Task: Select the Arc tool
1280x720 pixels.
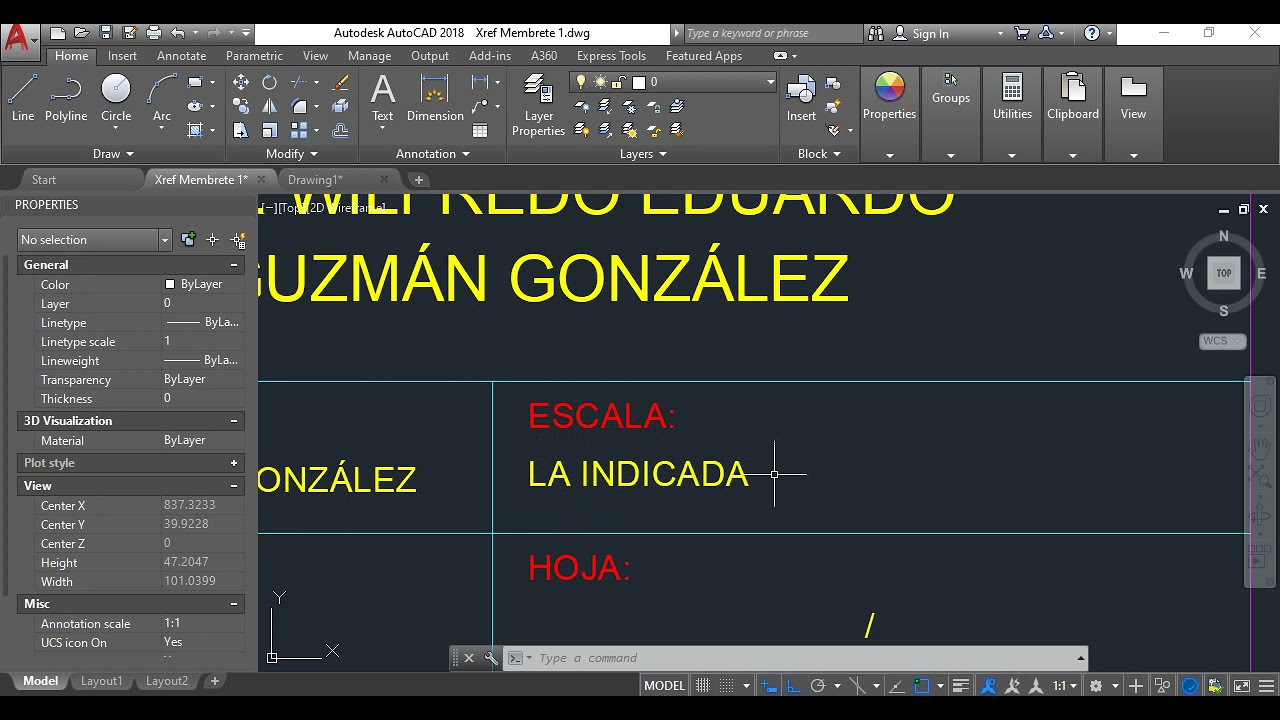Action: pyautogui.click(x=162, y=99)
